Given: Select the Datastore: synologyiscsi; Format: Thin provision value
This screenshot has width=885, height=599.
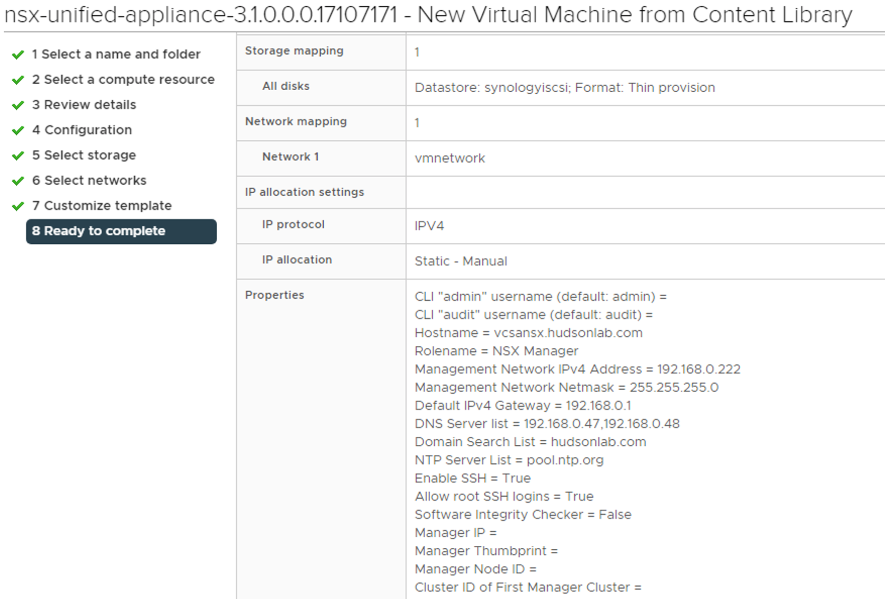Looking at the screenshot, I should click(564, 88).
